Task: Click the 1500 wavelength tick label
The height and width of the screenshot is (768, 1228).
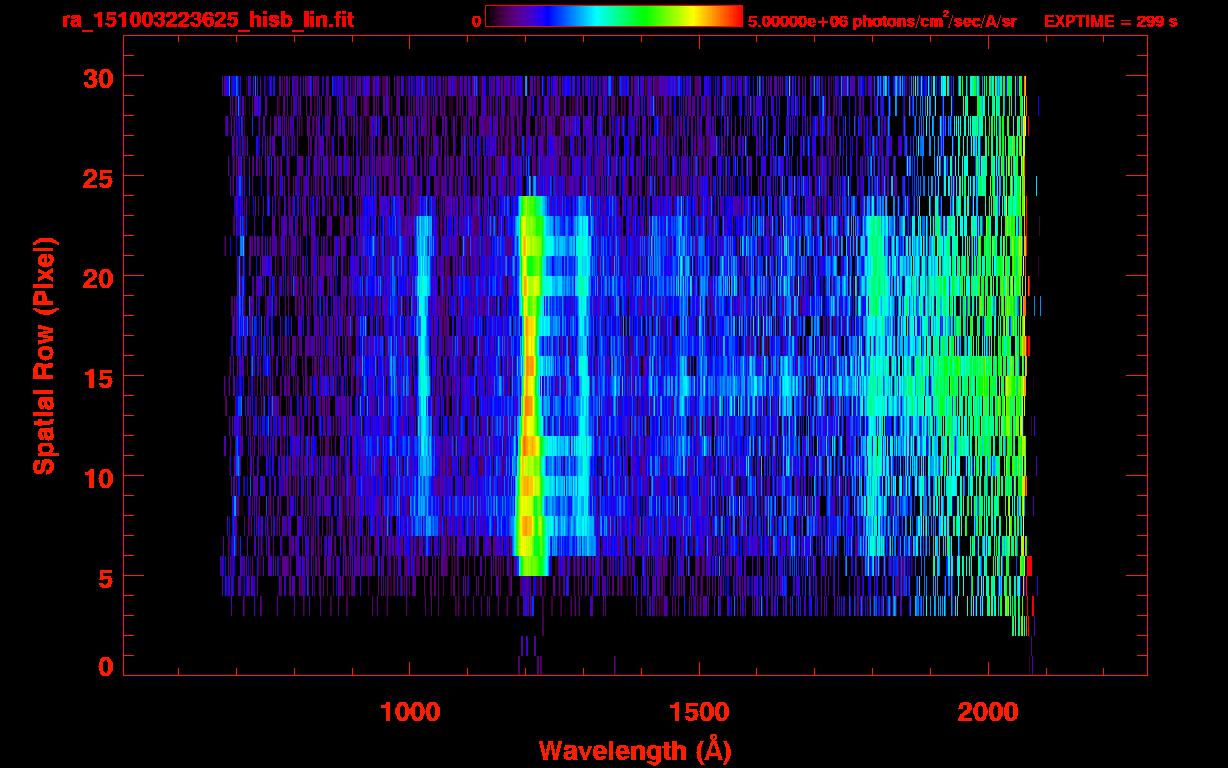Action: pos(699,712)
